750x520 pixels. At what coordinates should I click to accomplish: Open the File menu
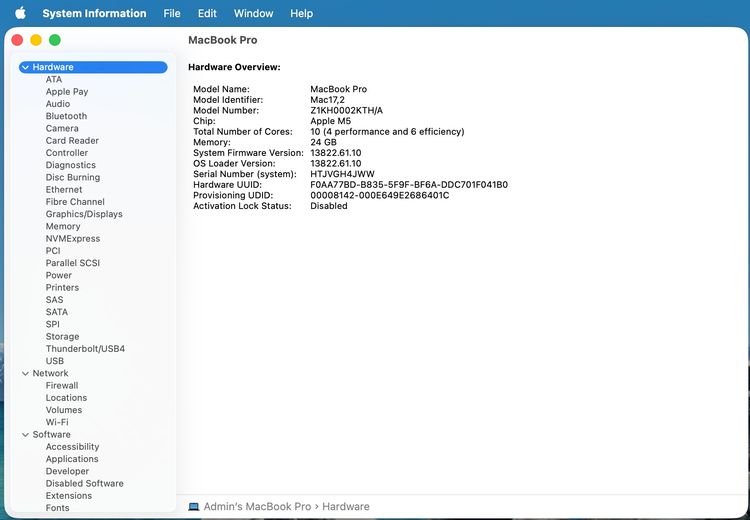click(172, 13)
